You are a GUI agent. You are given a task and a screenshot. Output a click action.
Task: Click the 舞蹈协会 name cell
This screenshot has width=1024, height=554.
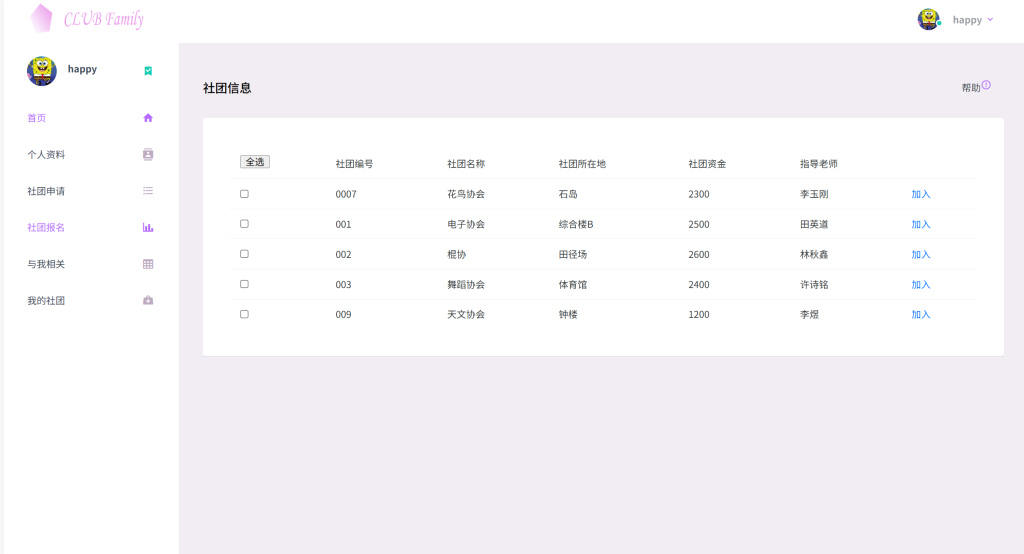[466, 284]
